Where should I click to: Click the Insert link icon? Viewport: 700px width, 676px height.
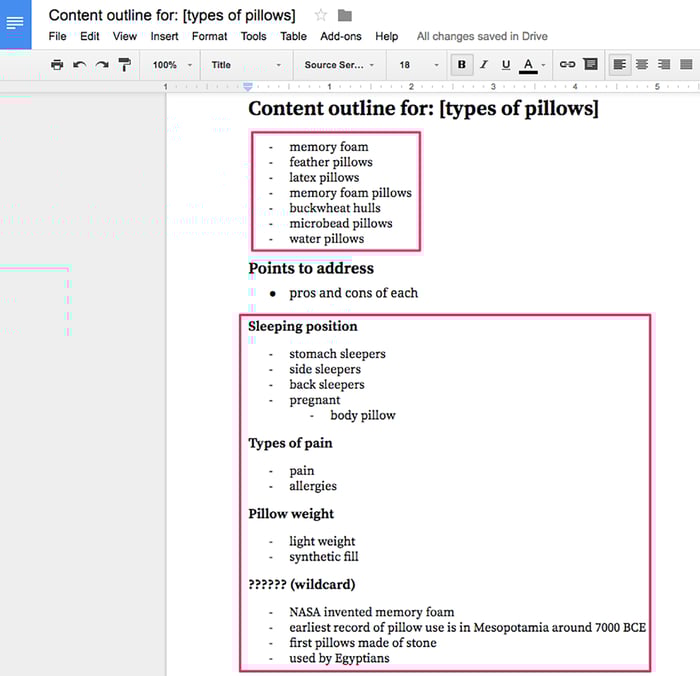(x=567, y=65)
